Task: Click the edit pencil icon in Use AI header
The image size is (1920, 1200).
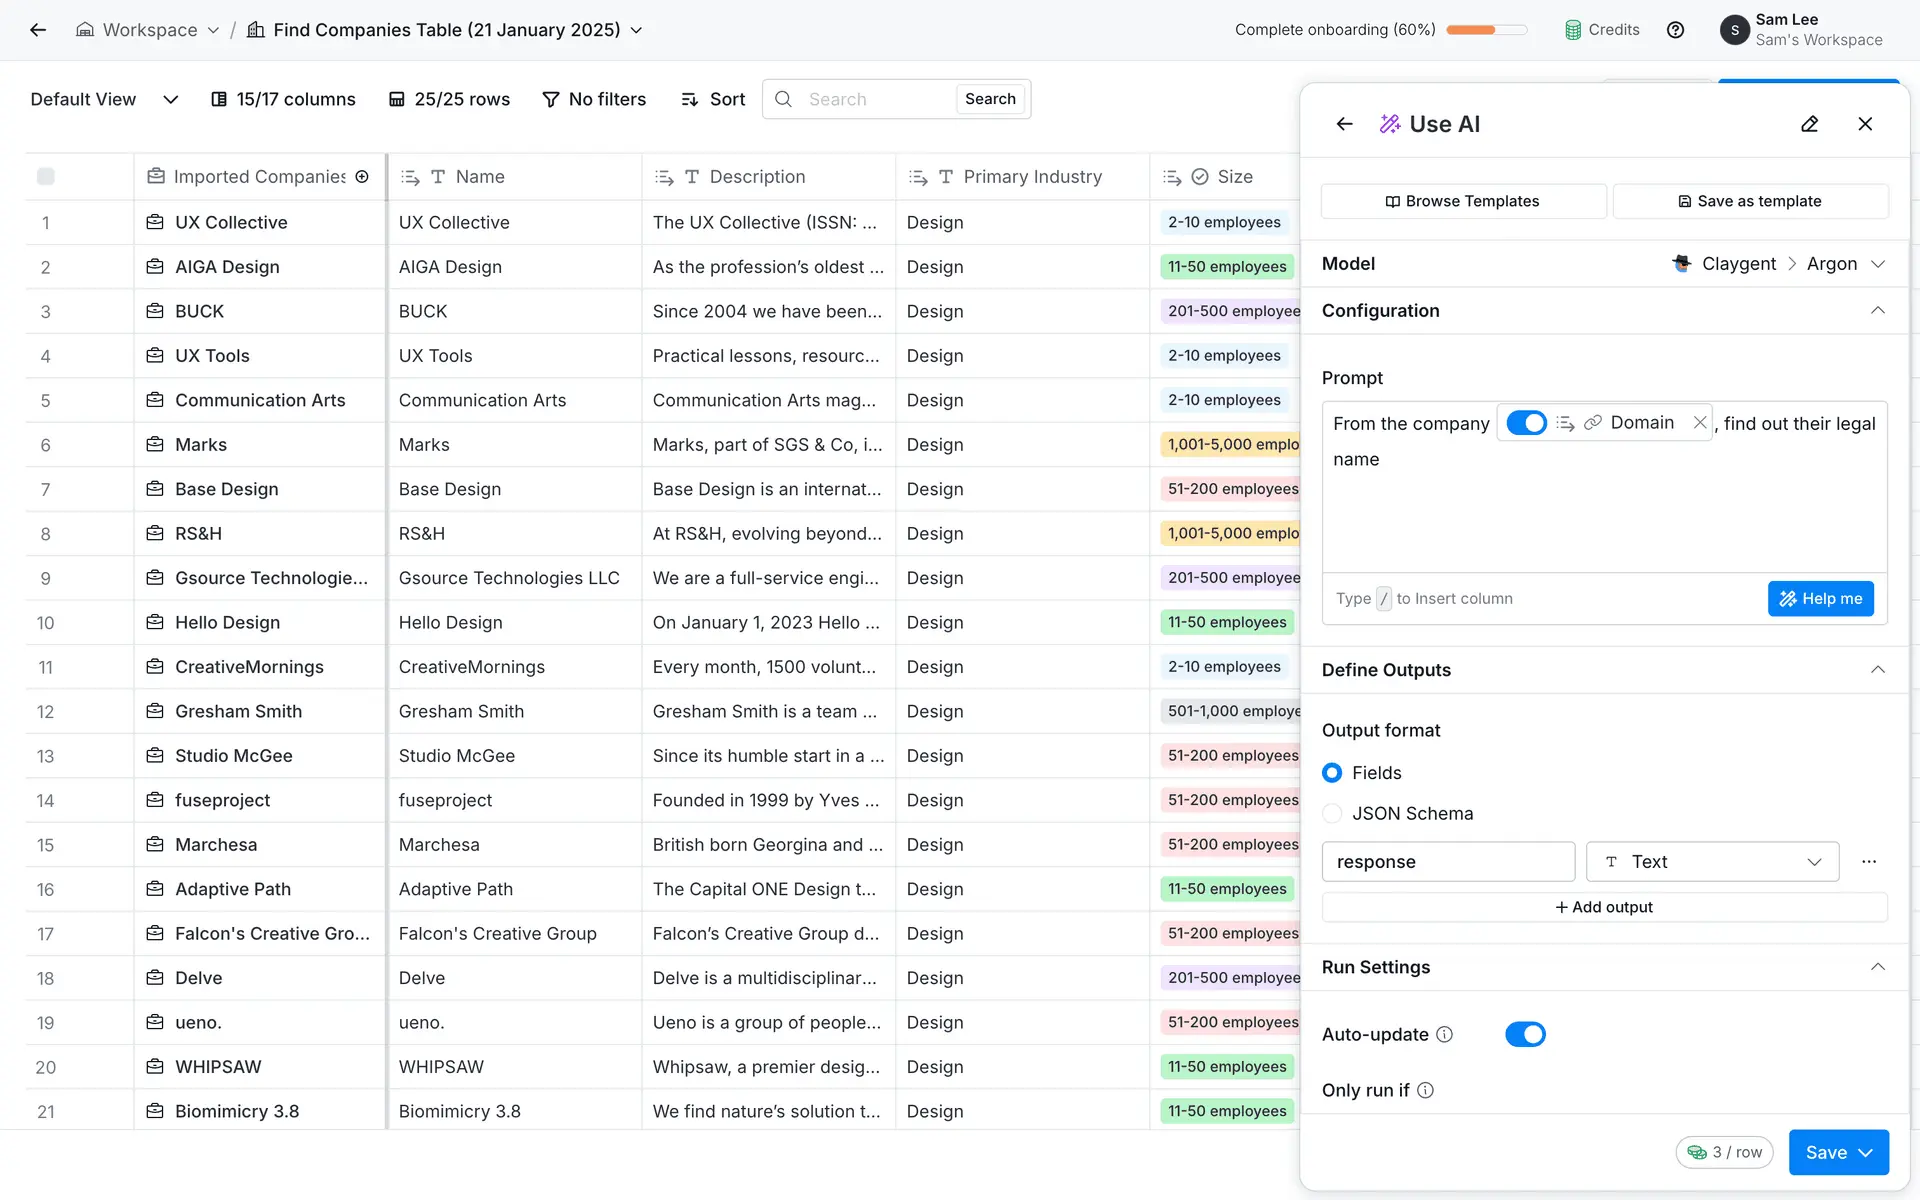Action: [x=1809, y=124]
